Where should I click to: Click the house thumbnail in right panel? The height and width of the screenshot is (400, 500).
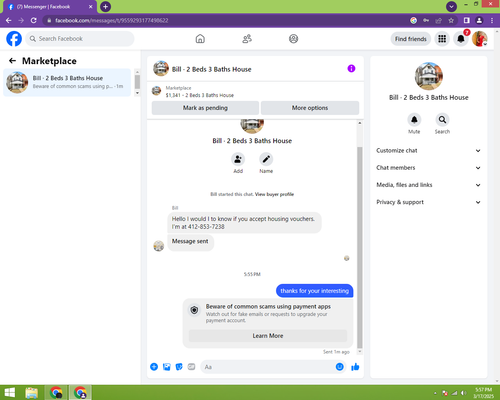(x=429, y=76)
